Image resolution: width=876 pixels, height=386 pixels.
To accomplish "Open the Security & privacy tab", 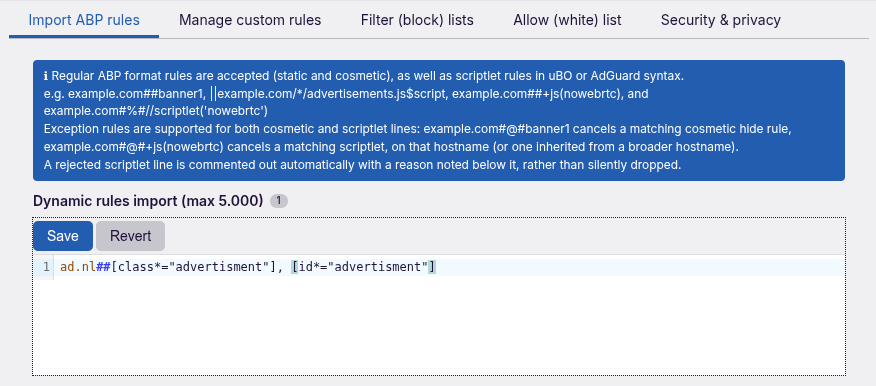I will click(x=721, y=21).
